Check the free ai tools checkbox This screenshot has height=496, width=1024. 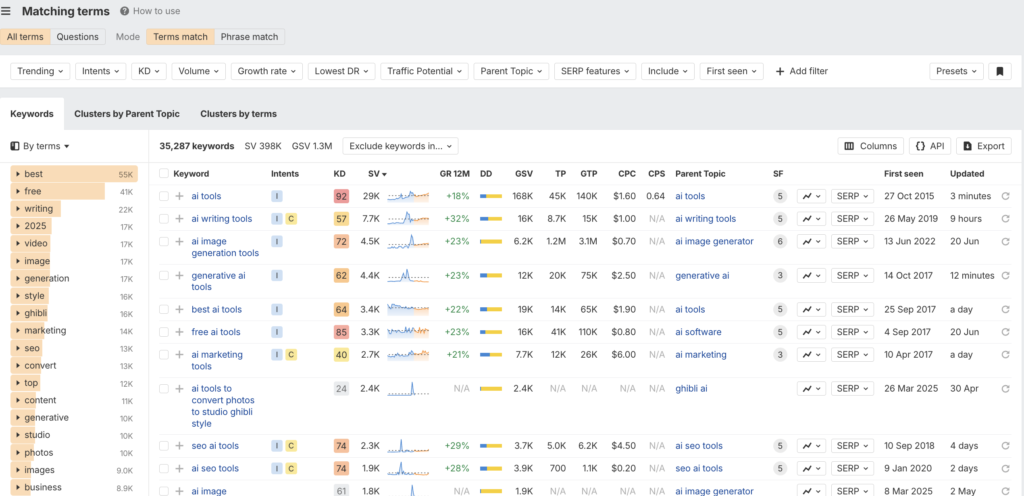click(x=164, y=332)
